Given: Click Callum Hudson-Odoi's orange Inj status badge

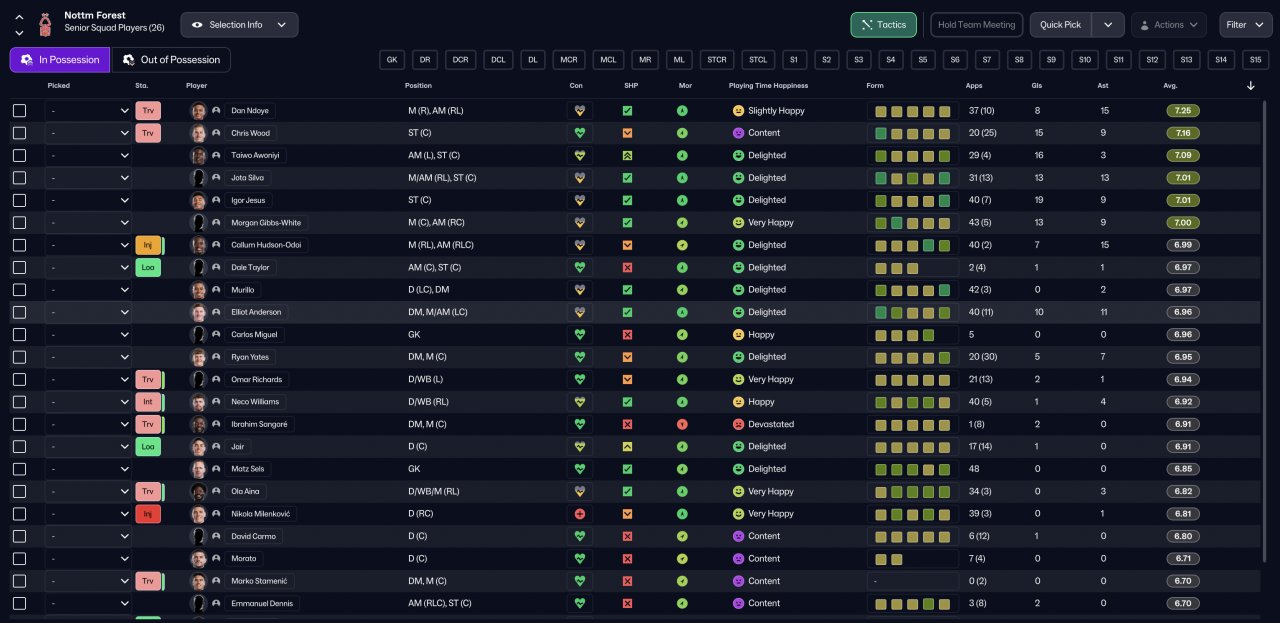Looking at the screenshot, I should pyautogui.click(x=148, y=245).
